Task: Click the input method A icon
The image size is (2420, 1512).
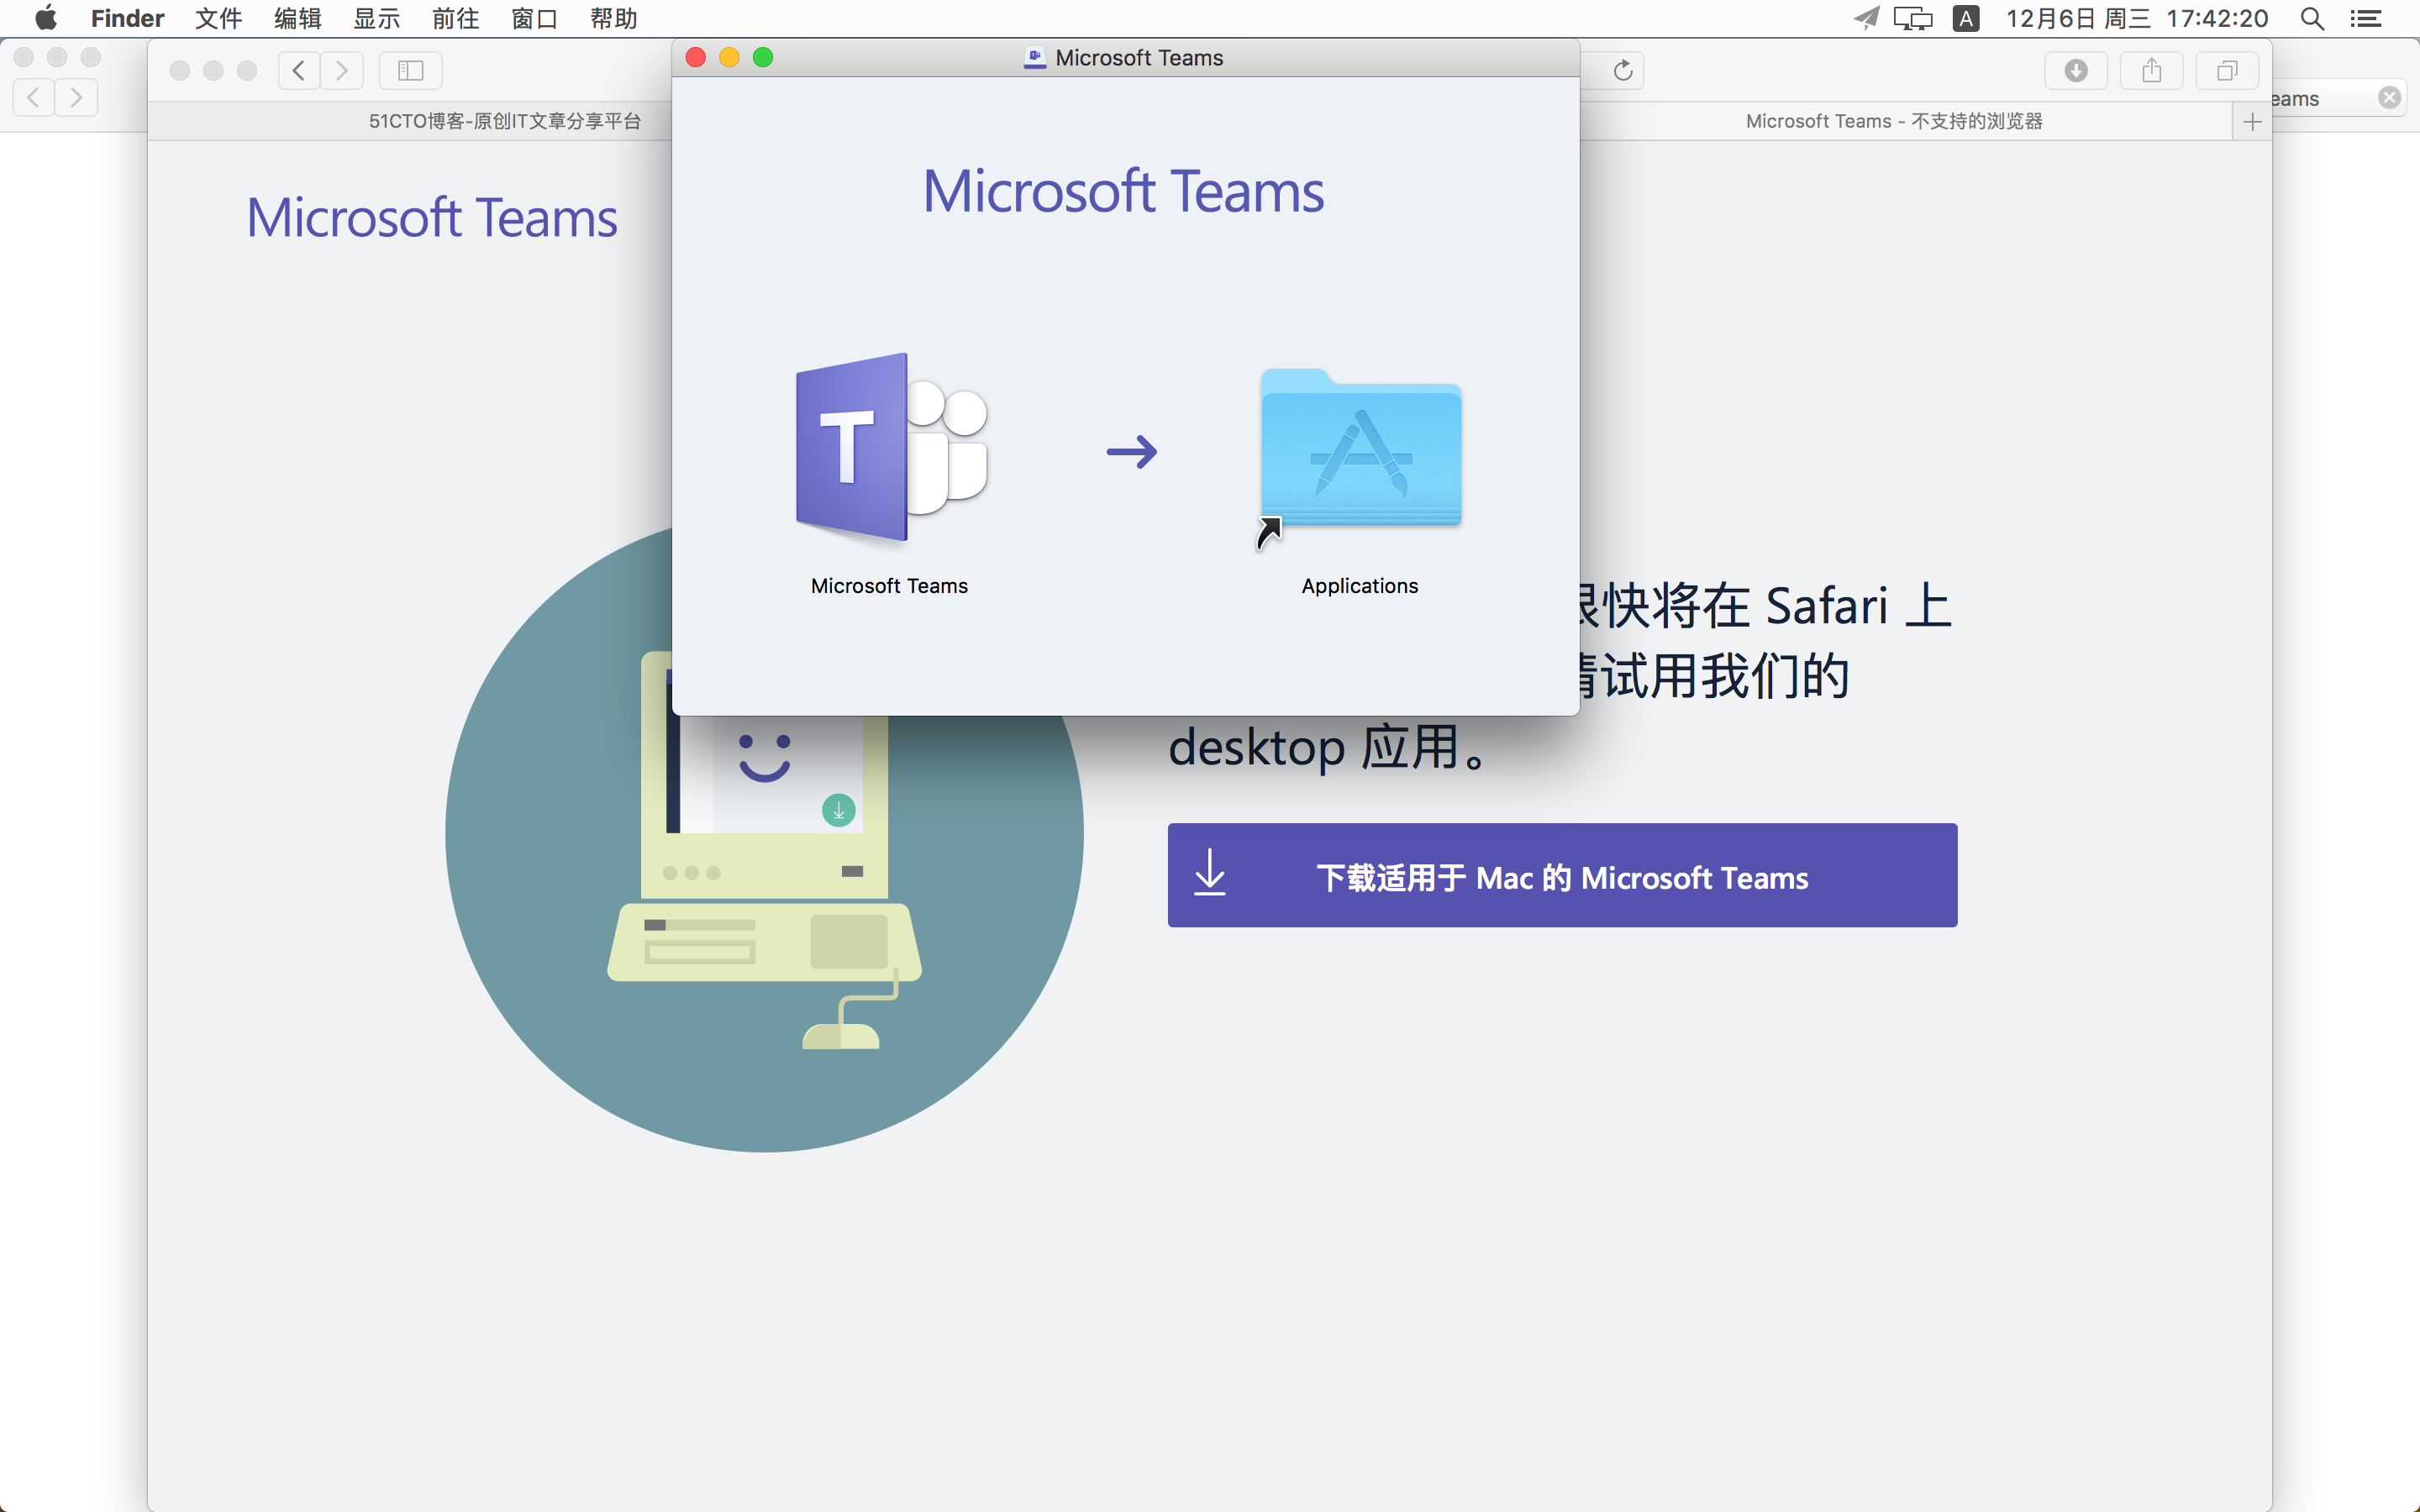Action: coord(1965,18)
